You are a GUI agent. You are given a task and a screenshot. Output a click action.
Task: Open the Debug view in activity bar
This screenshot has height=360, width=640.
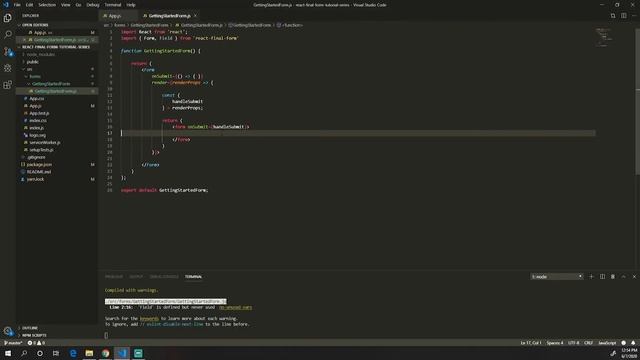pyautogui.click(x=7, y=68)
